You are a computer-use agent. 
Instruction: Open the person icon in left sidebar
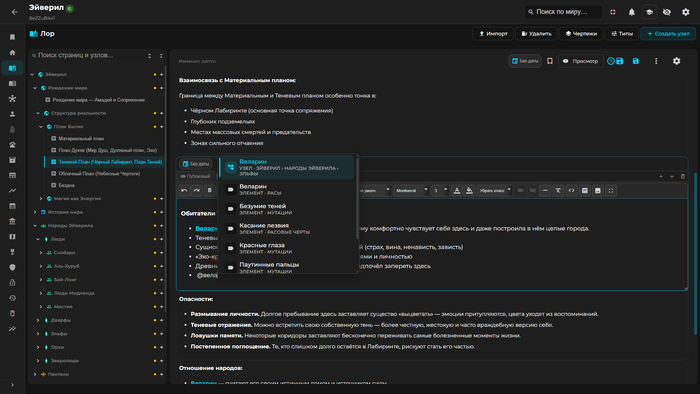pyautogui.click(x=12, y=114)
